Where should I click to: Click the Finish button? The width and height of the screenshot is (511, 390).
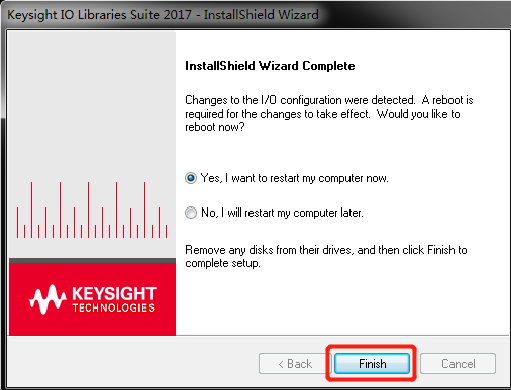click(372, 363)
